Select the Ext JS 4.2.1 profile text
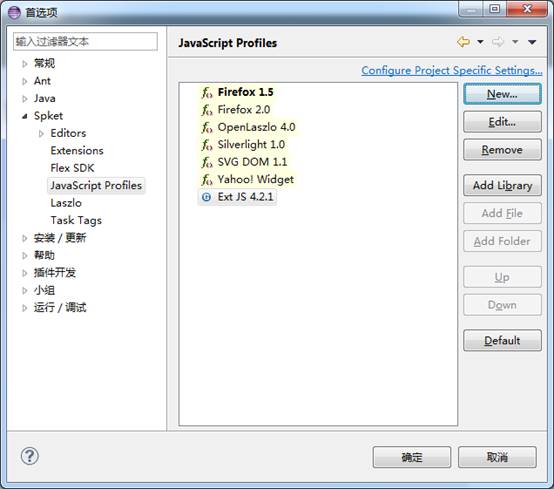This screenshot has height=489, width=554. tap(246, 197)
